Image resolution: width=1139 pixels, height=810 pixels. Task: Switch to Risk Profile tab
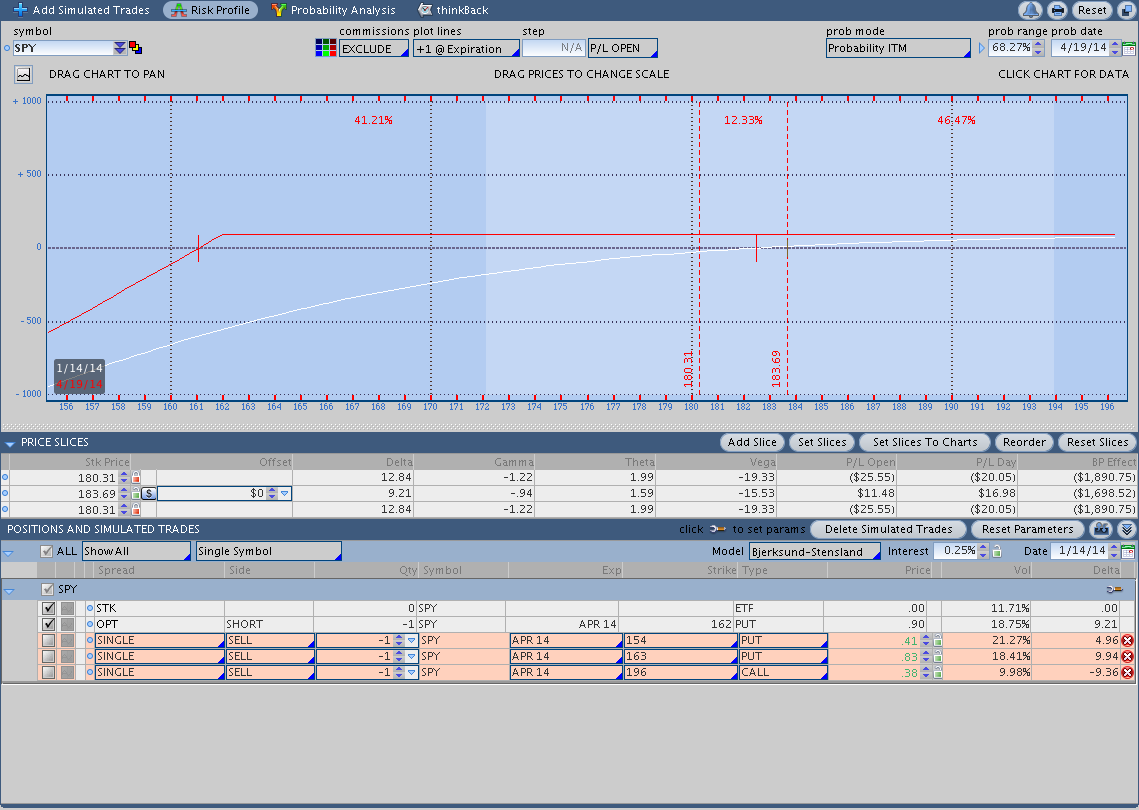pos(211,10)
